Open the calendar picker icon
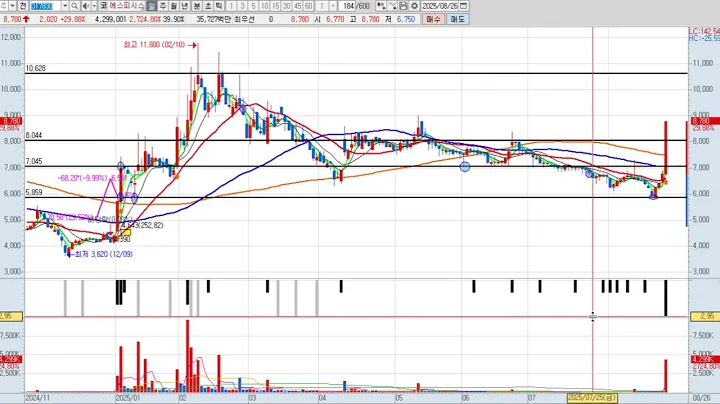720x404 pixels. pyautogui.click(x=464, y=6)
